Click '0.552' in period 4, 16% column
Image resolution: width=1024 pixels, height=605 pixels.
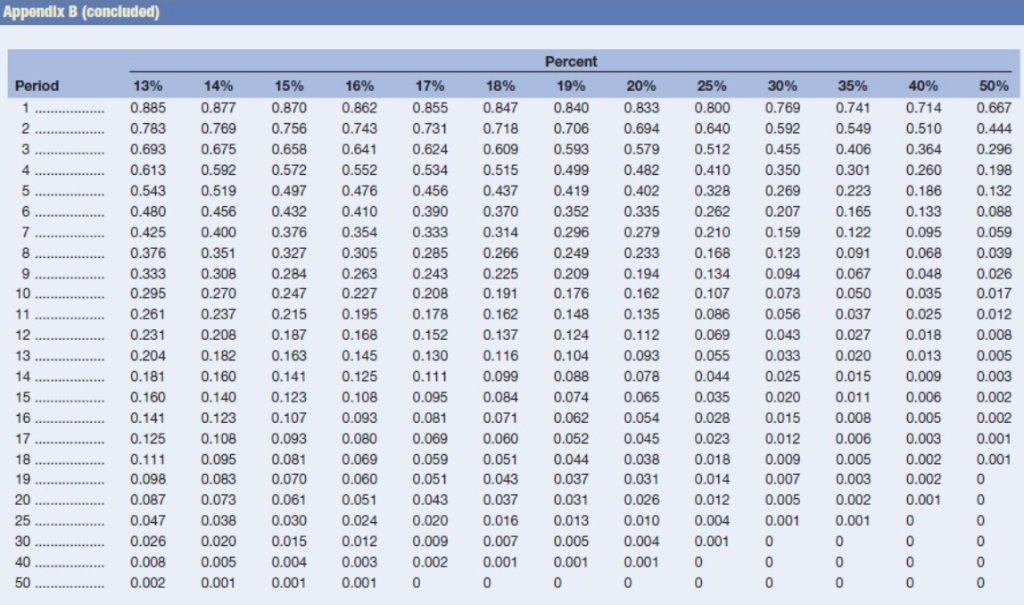click(x=359, y=170)
